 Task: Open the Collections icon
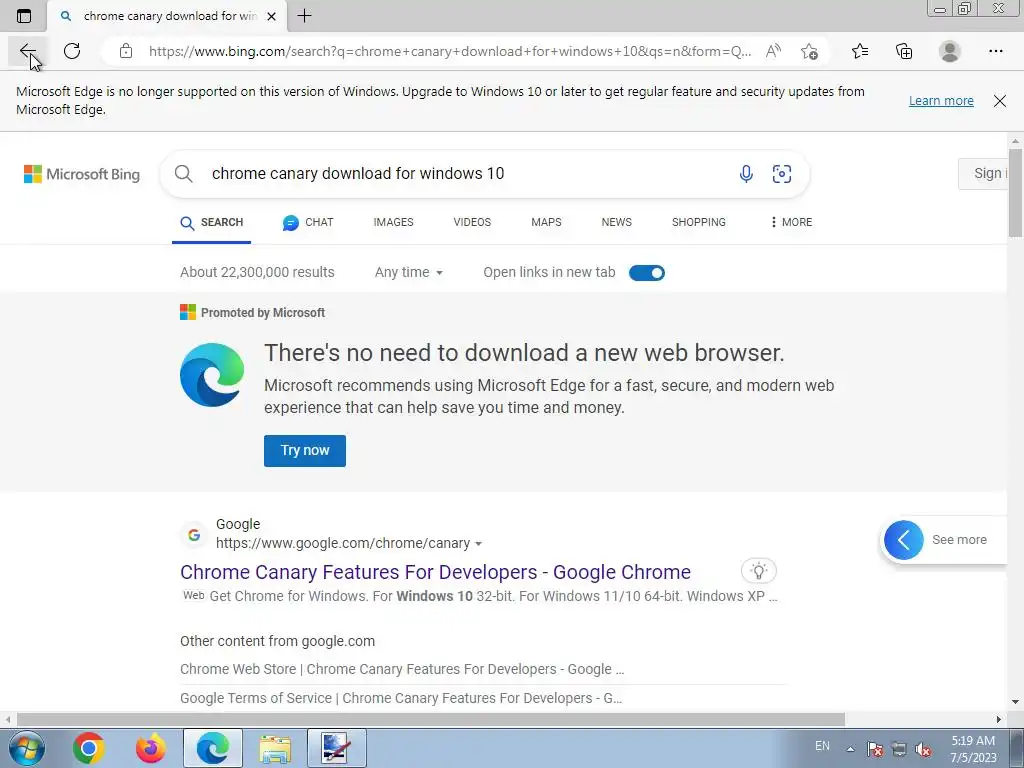tap(904, 51)
